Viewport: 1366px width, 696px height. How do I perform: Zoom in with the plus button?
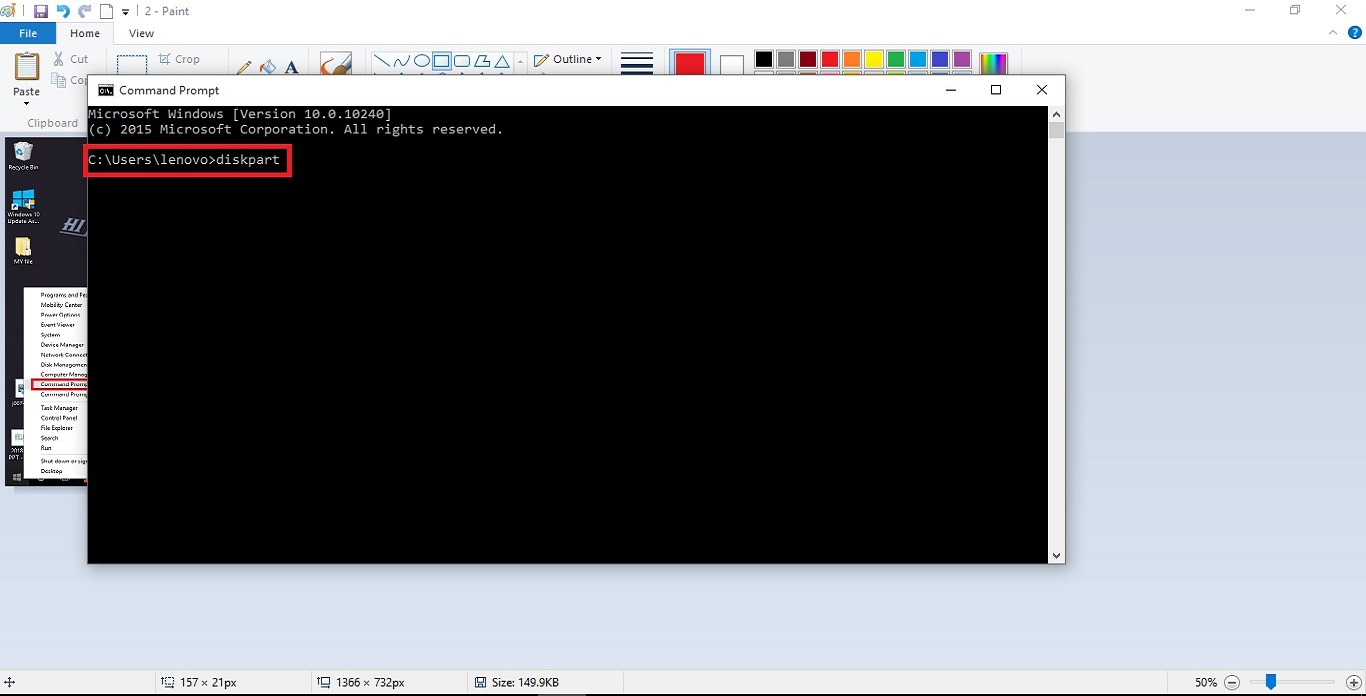1354,682
